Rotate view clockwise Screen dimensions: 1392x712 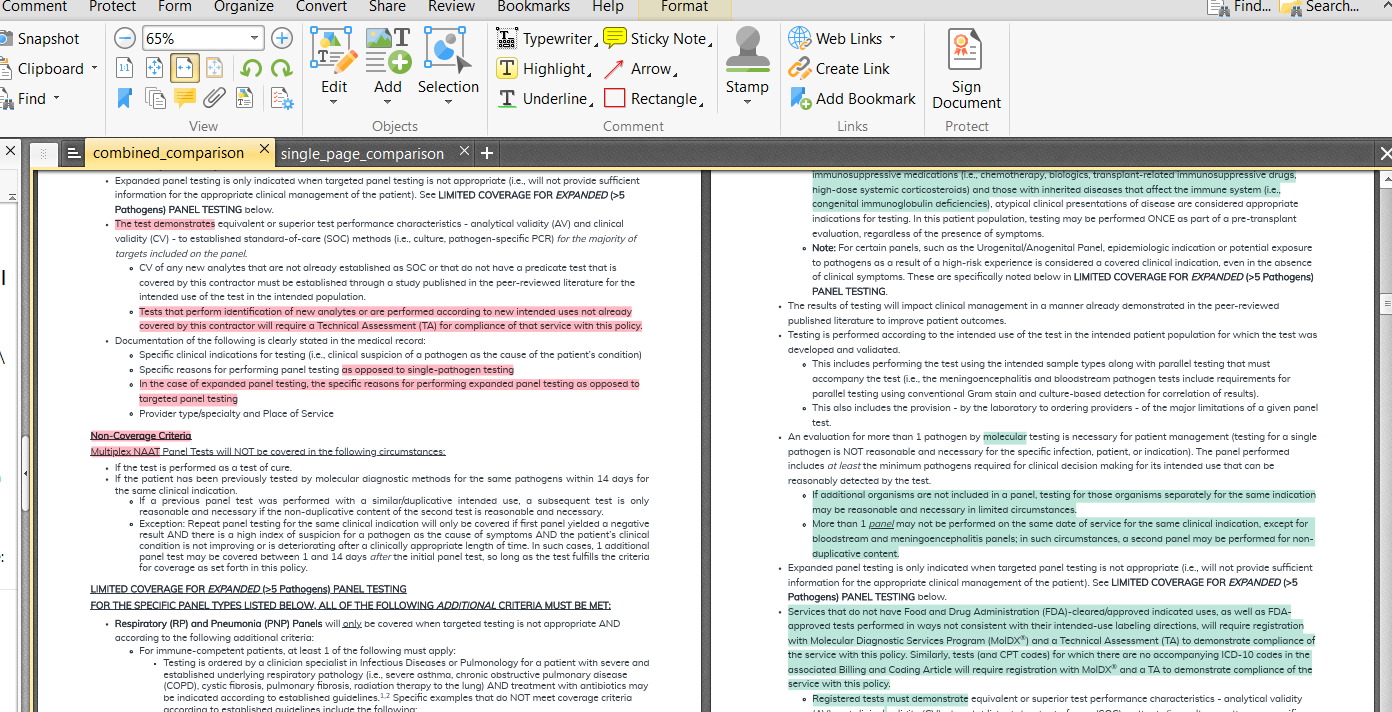(282, 68)
